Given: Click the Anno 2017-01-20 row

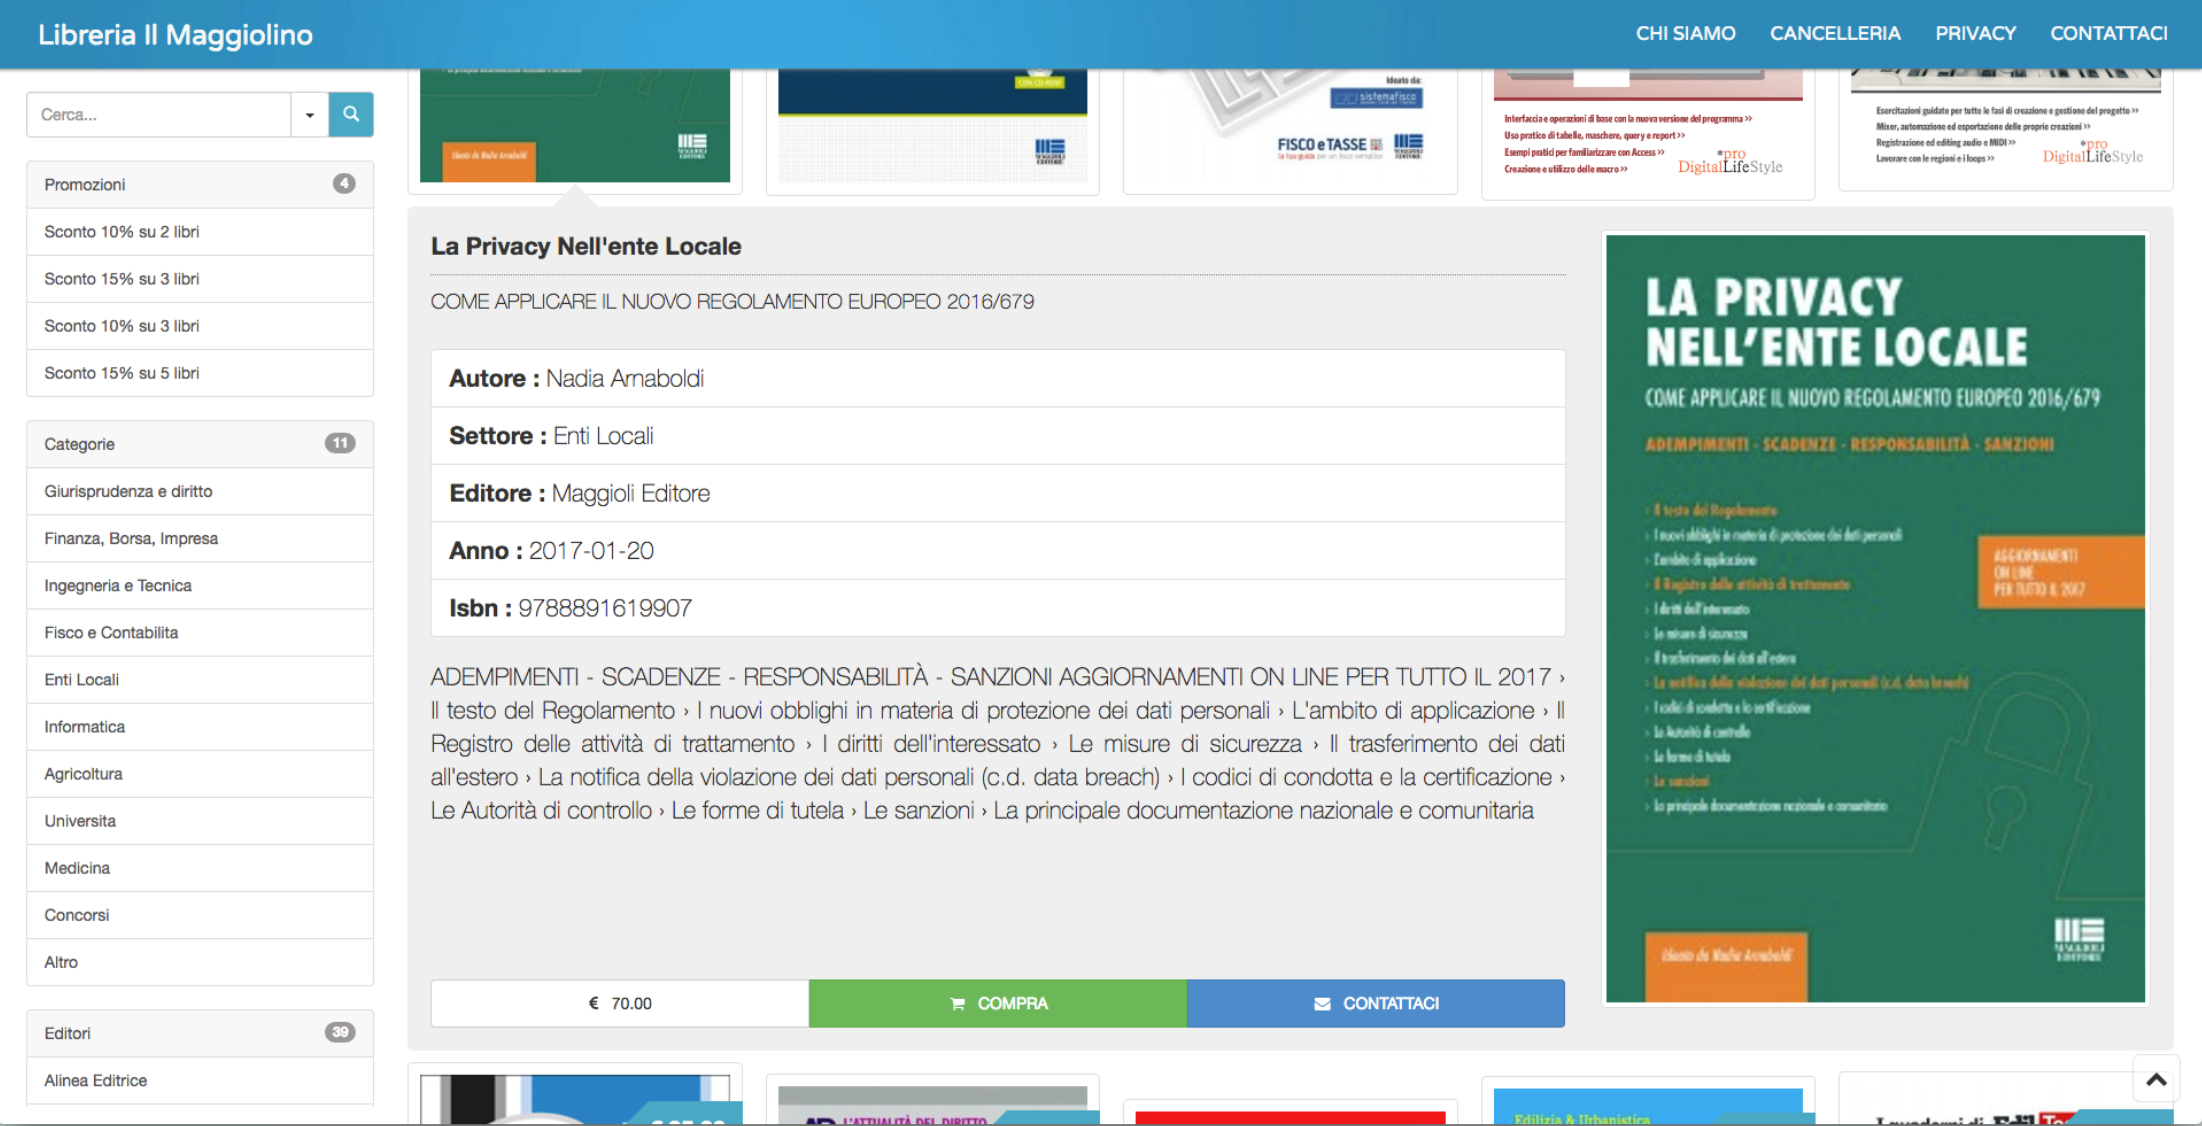Looking at the screenshot, I should [998, 550].
